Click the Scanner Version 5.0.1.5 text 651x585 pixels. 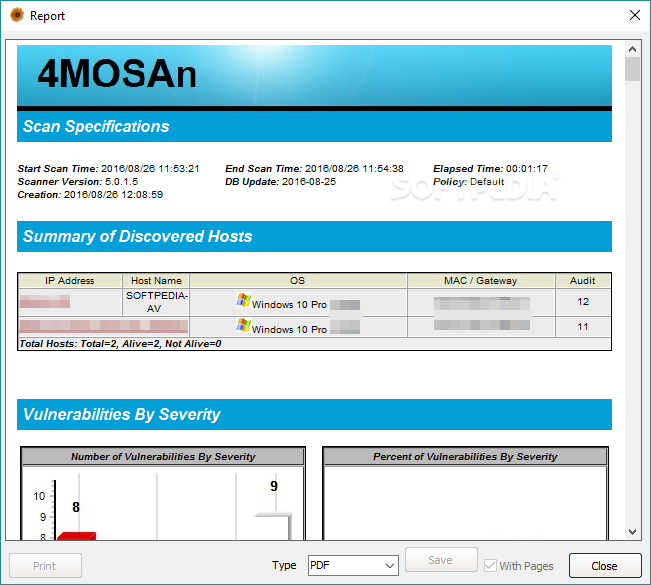[78, 181]
